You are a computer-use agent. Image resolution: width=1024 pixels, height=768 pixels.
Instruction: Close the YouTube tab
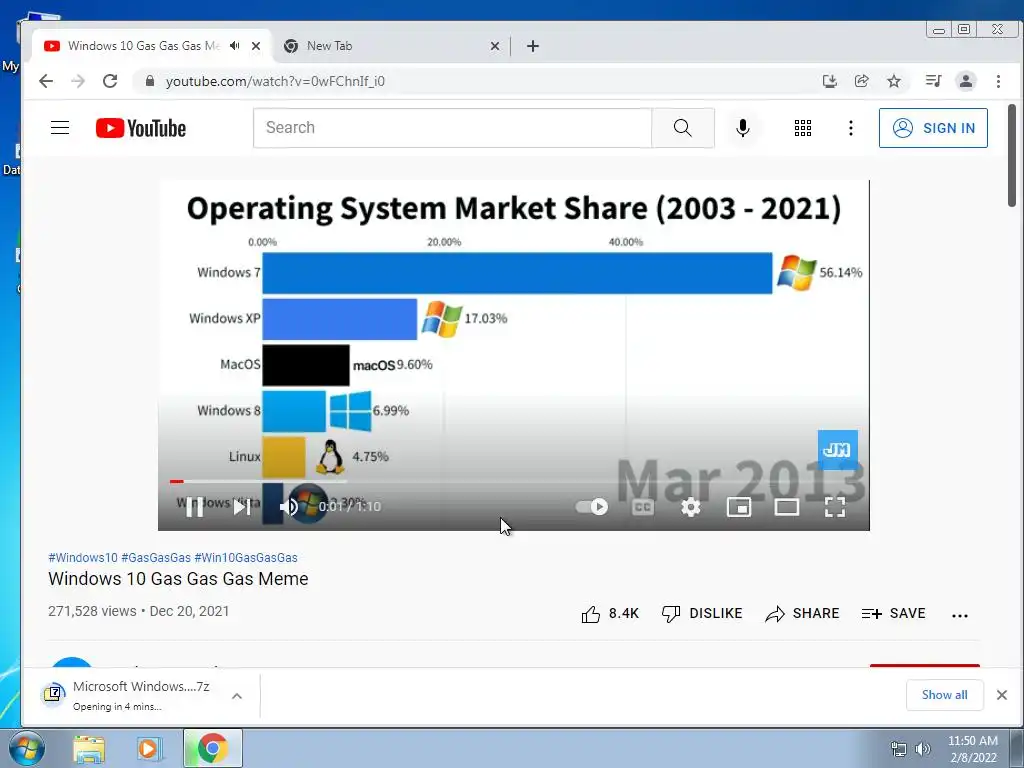[x=256, y=46]
